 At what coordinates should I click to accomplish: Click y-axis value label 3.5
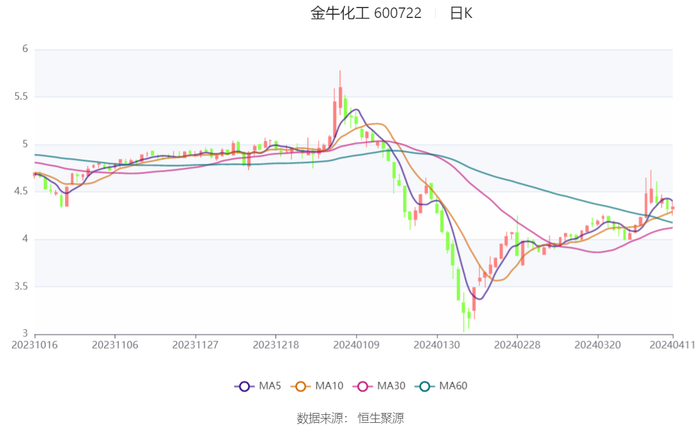(21, 286)
